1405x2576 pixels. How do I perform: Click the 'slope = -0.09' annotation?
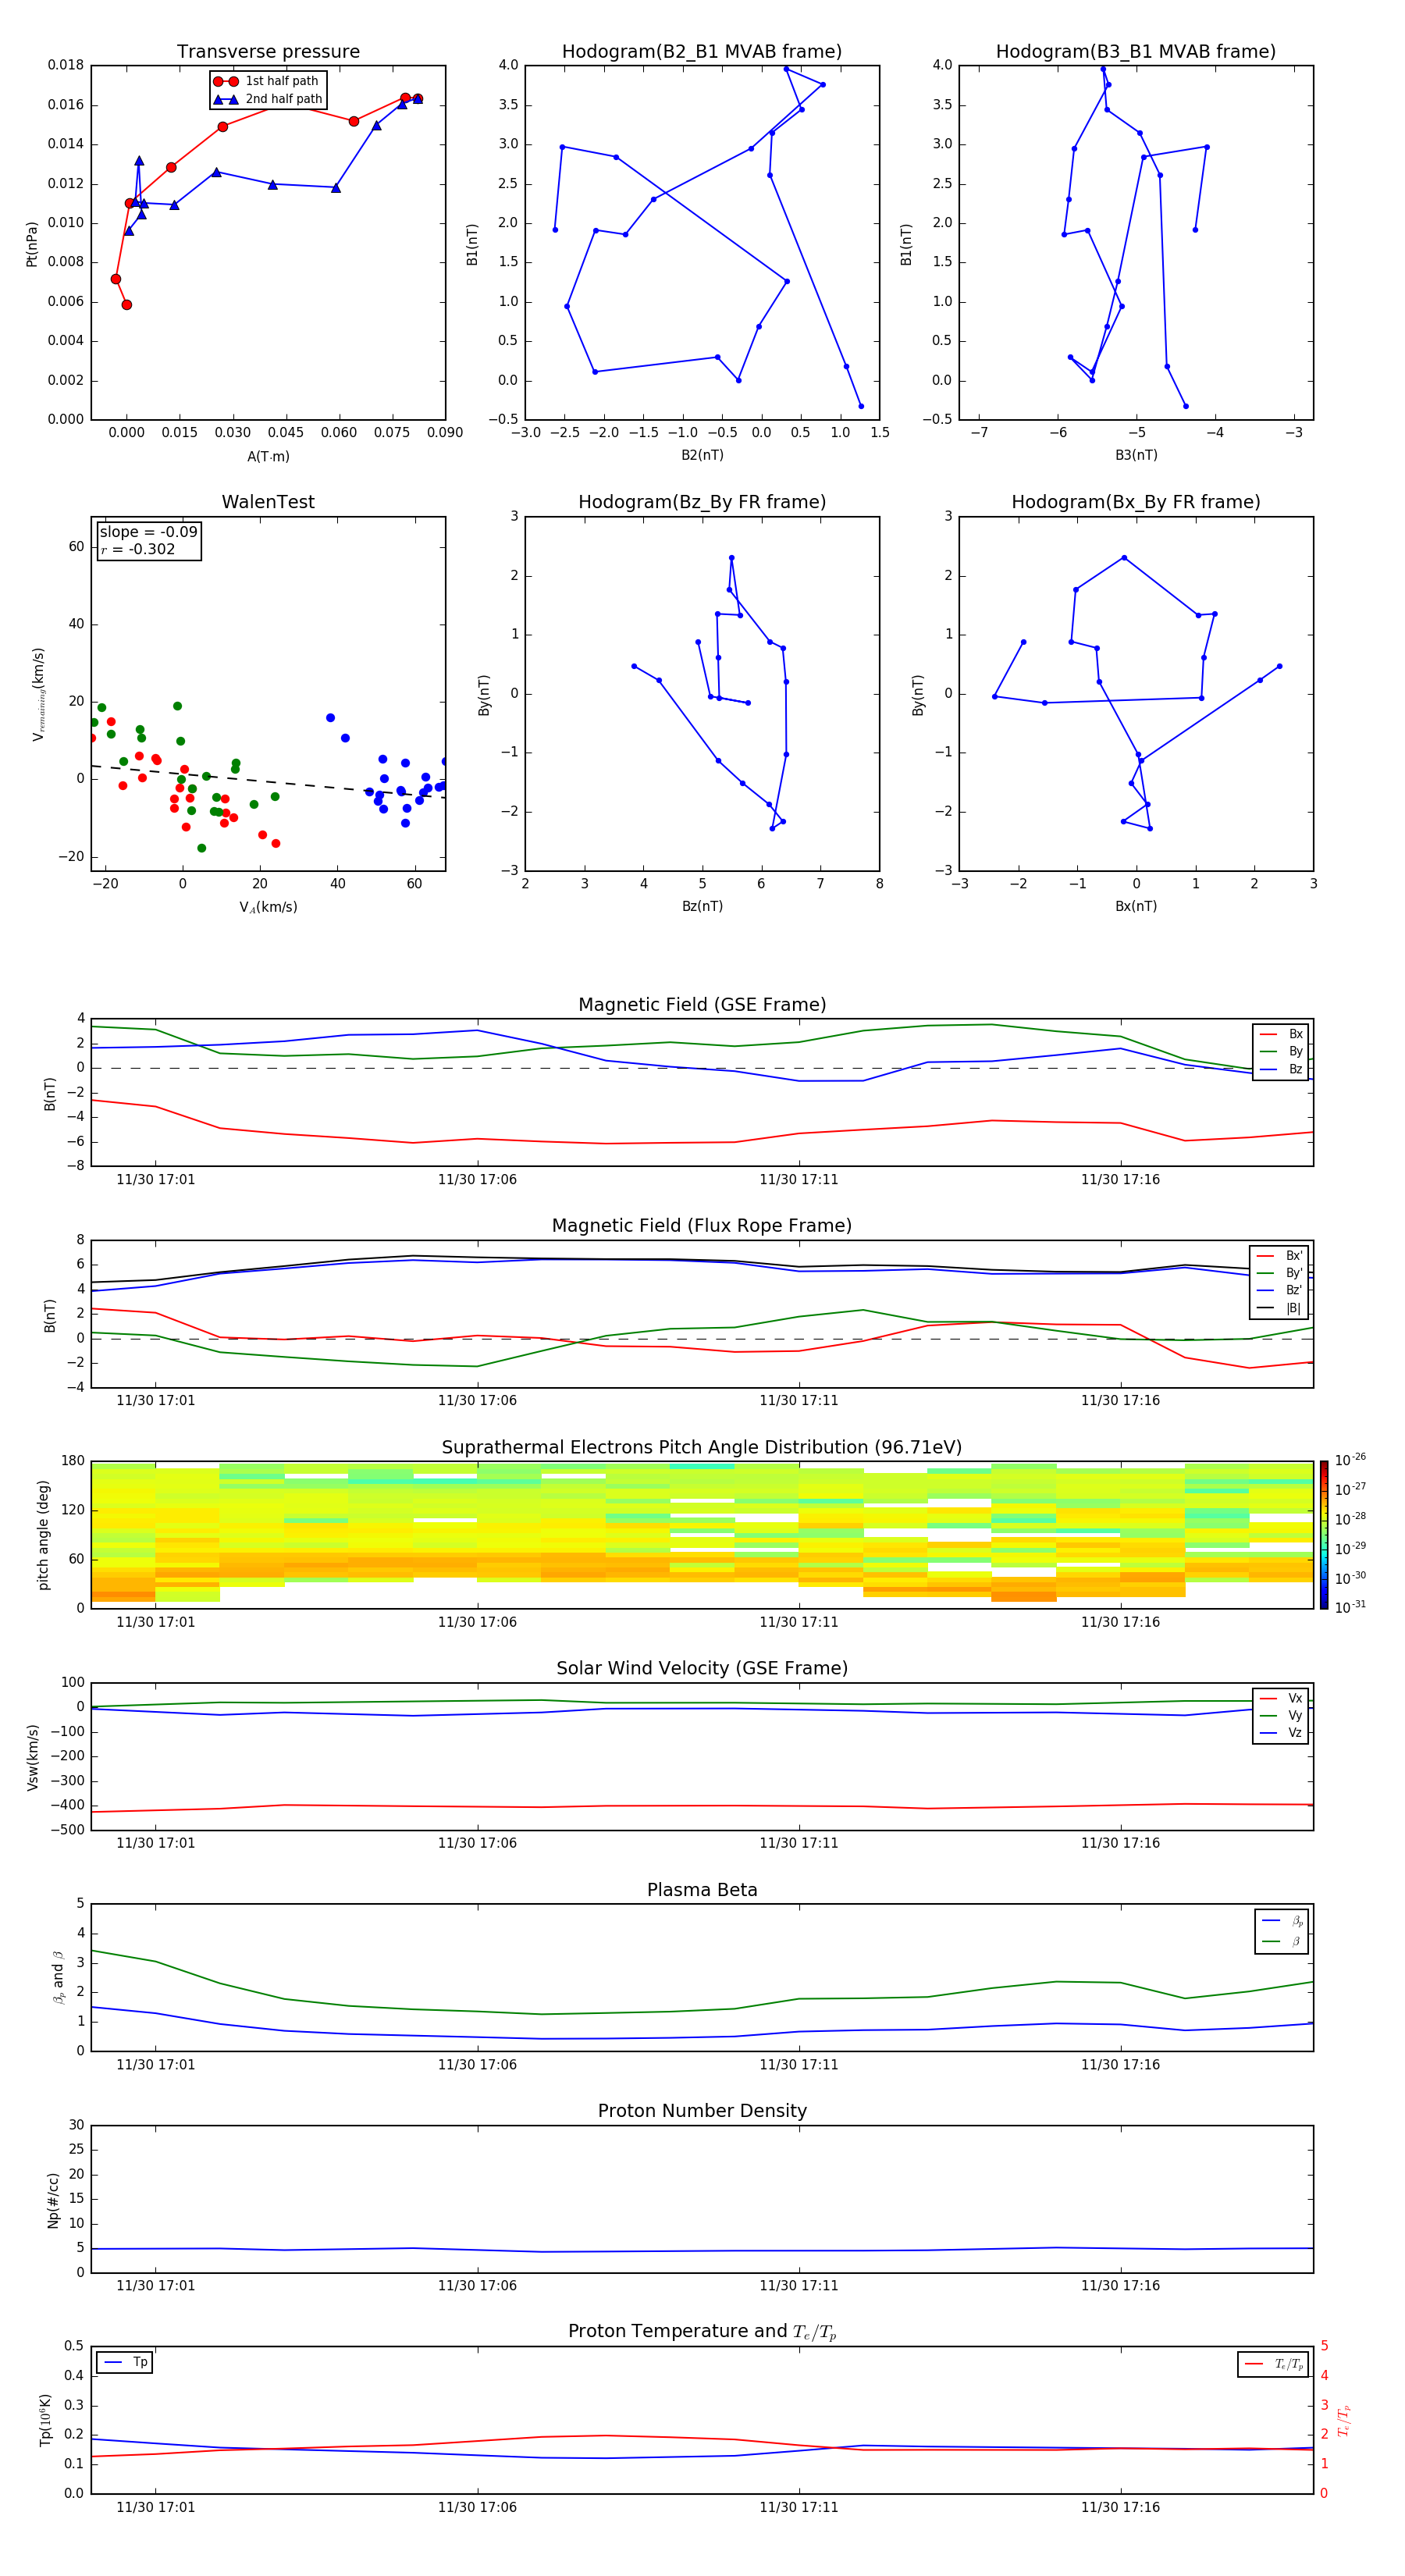coord(149,532)
